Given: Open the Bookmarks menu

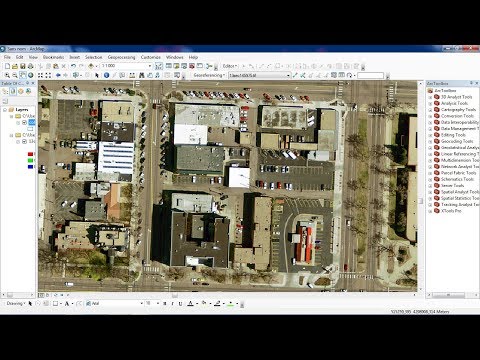Looking at the screenshot, I should point(53,57).
